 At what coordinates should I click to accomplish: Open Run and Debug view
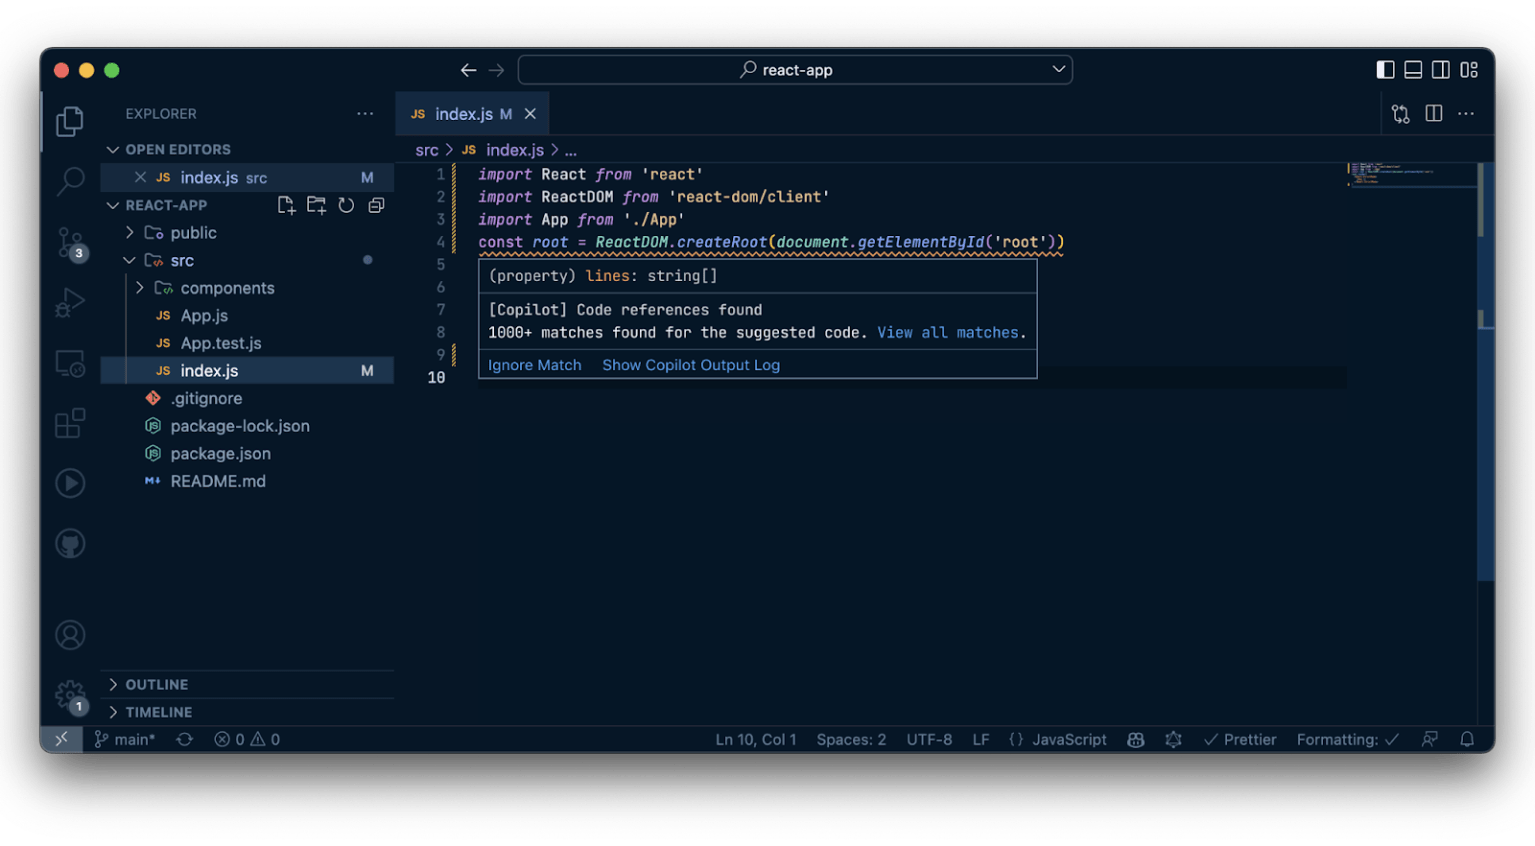70,302
